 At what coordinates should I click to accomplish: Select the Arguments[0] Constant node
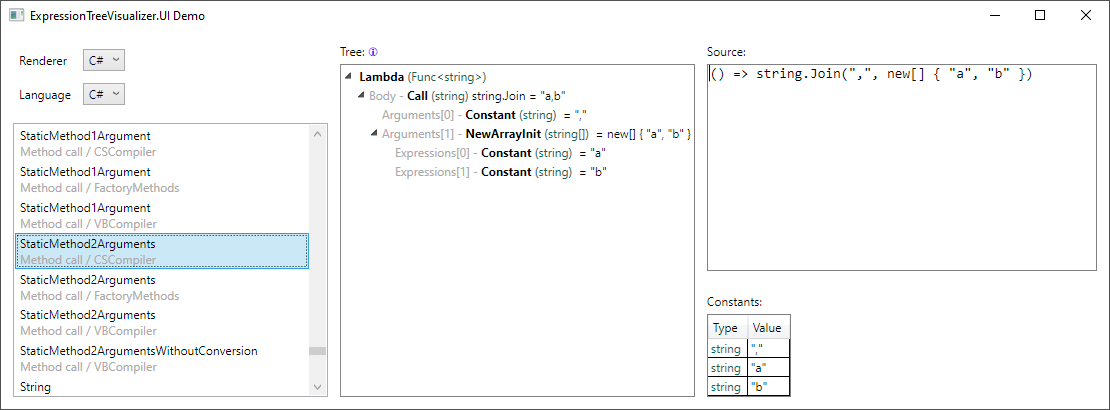485,115
